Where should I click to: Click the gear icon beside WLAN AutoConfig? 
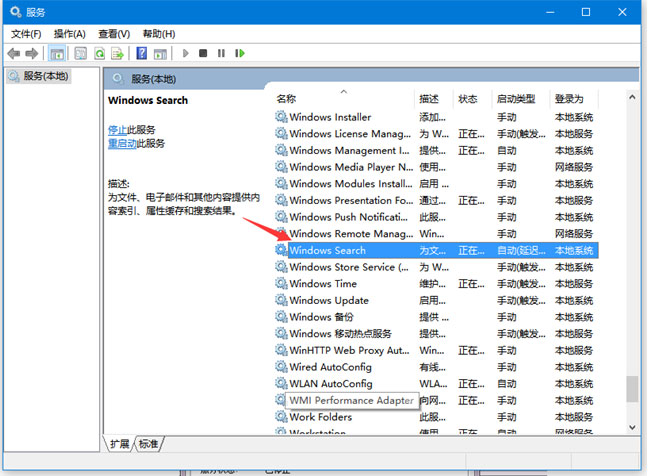click(x=281, y=384)
